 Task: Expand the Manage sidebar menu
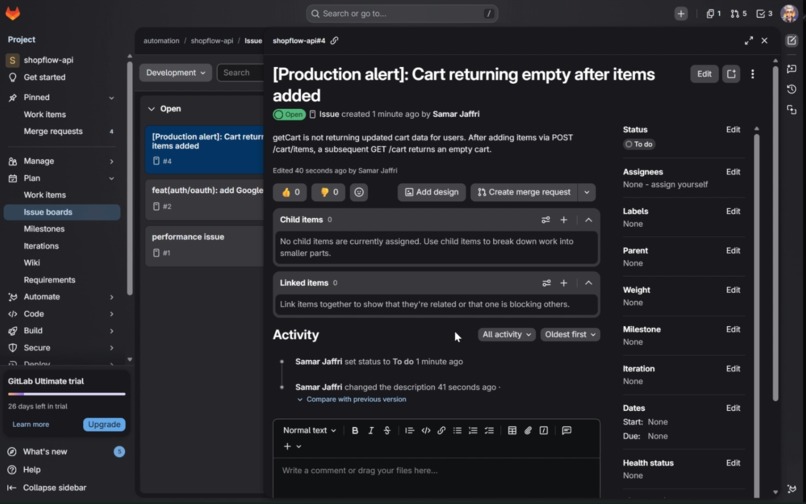click(62, 161)
